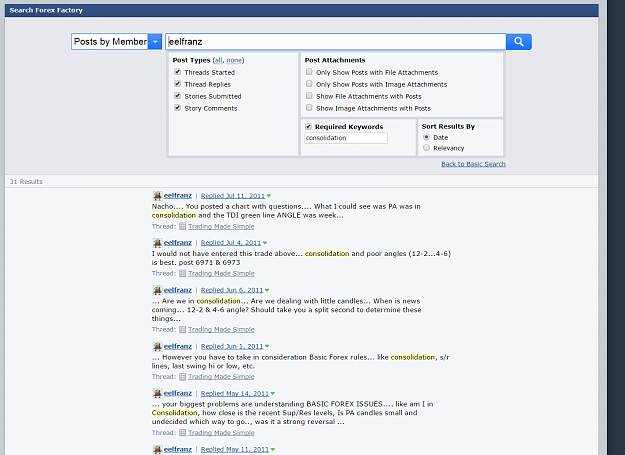Uncheck the Stories Submitted checkbox
Image resolution: width=625 pixels, height=455 pixels.
click(178, 96)
